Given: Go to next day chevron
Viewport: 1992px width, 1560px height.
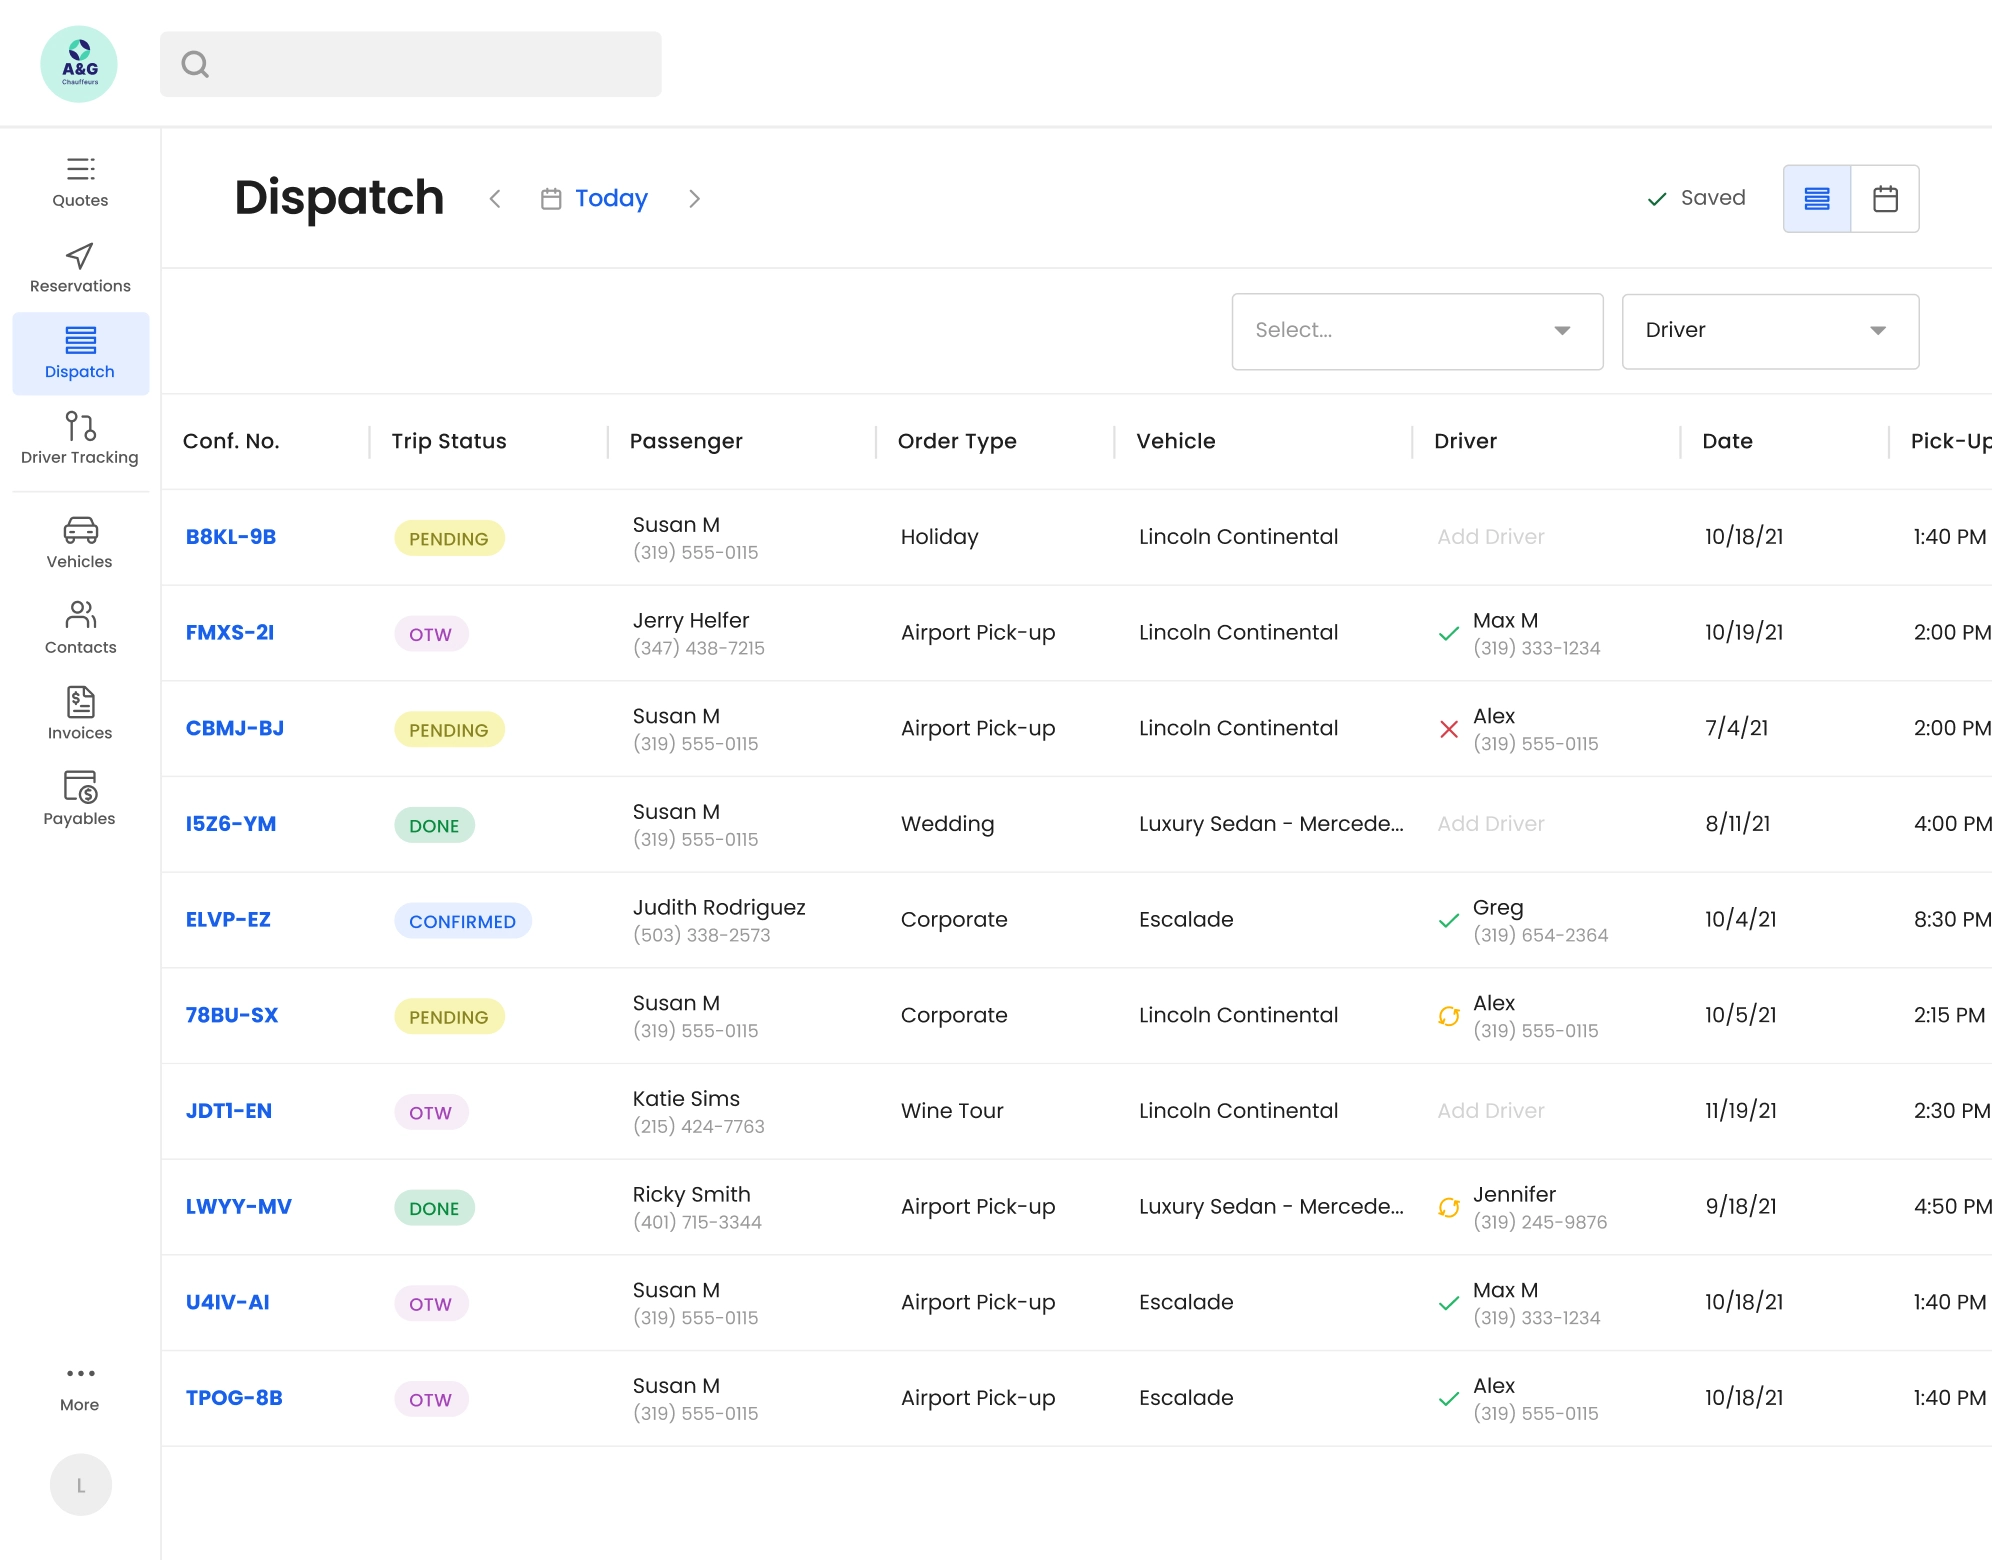Looking at the screenshot, I should tap(695, 199).
